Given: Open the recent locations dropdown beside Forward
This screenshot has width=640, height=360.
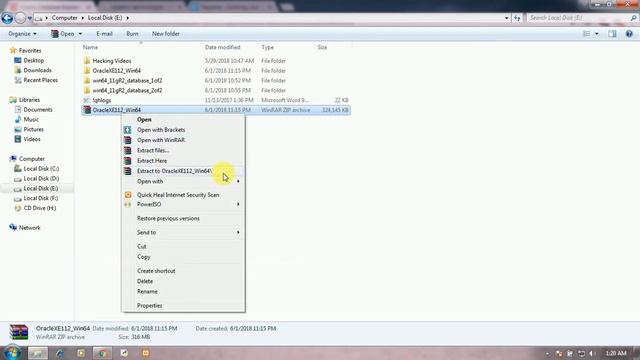Looking at the screenshot, I should (x=29, y=18).
